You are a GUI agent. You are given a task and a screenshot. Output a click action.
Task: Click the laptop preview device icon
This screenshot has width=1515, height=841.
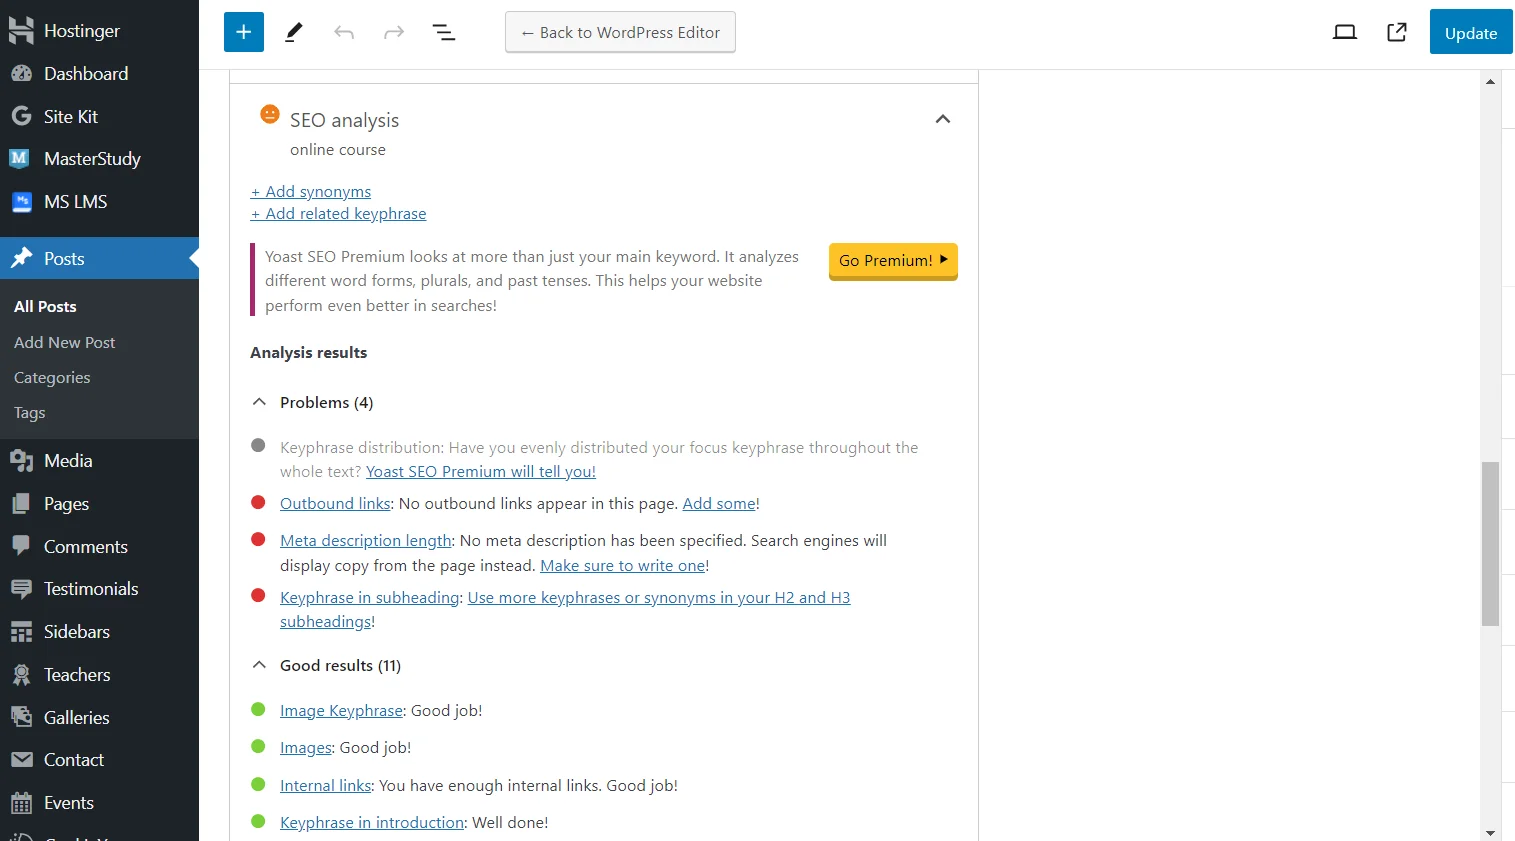pyautogui.click(x=1345, y=32)
